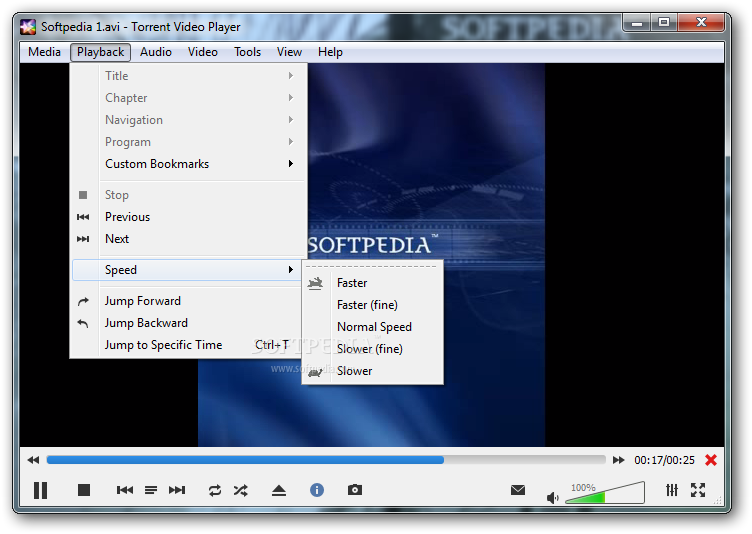Screen dimensions: 752x534
Task: Click the eject open media icon
Action: (x=279, y=490)
